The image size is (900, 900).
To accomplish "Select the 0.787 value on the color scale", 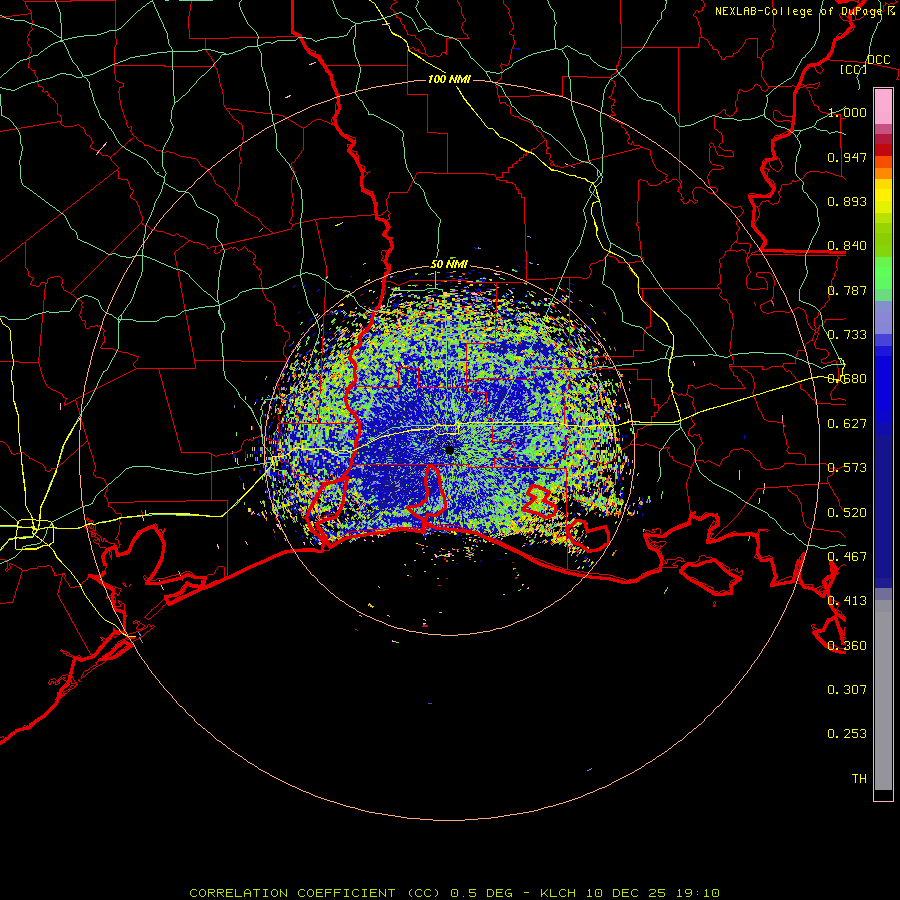I will tap(847, 290).
